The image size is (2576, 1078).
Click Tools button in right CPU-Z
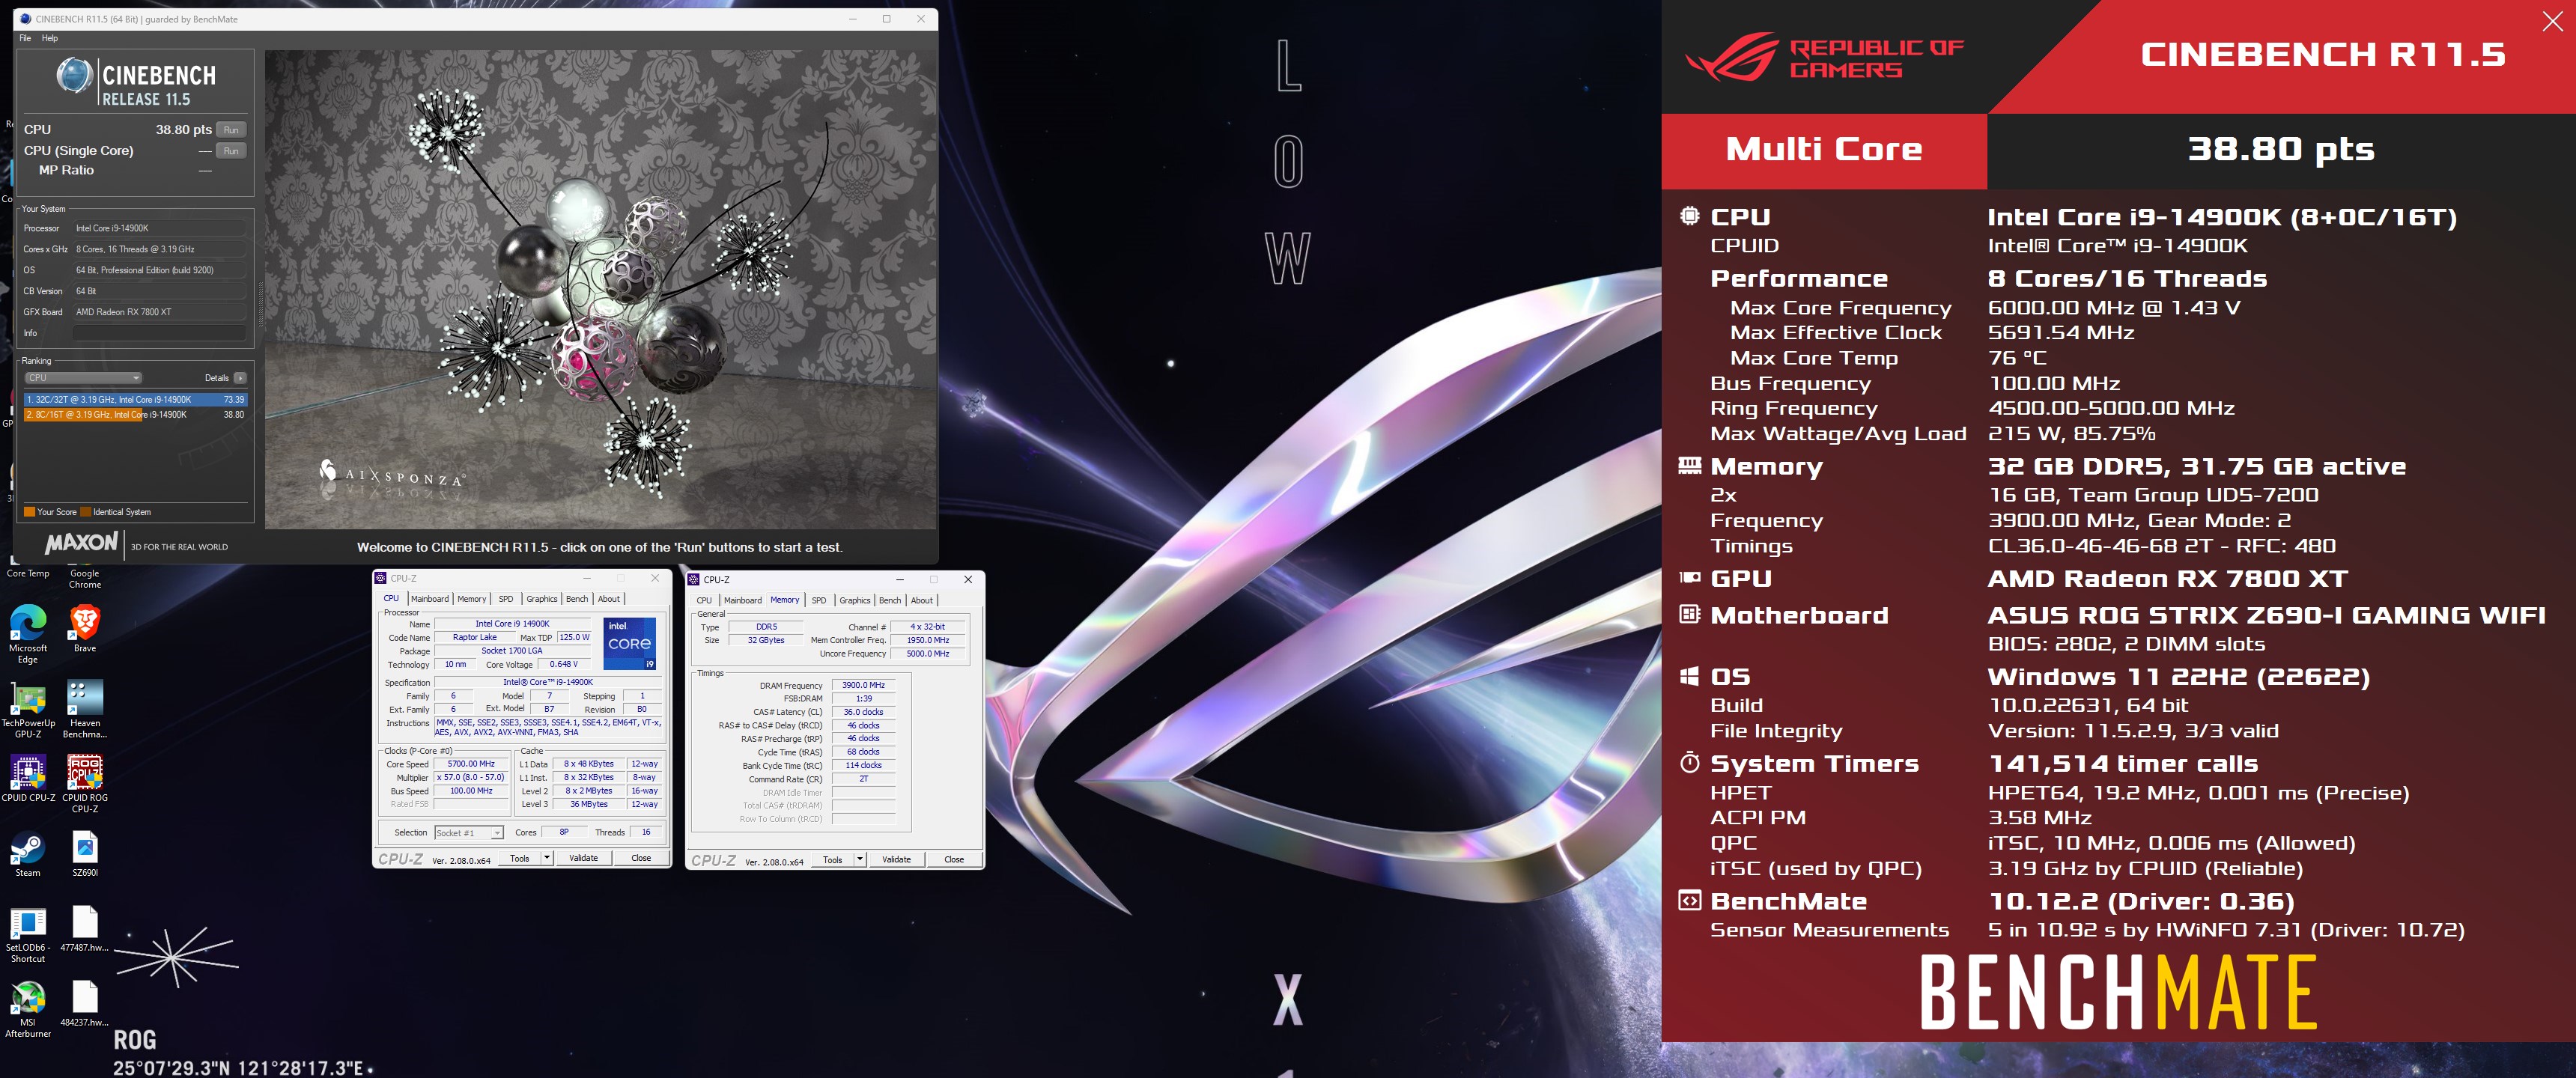[833, 859]
